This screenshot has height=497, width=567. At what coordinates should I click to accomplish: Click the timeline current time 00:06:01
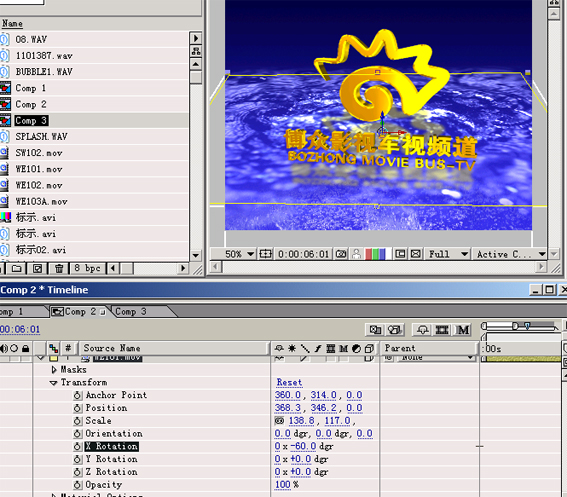point(20,330)
